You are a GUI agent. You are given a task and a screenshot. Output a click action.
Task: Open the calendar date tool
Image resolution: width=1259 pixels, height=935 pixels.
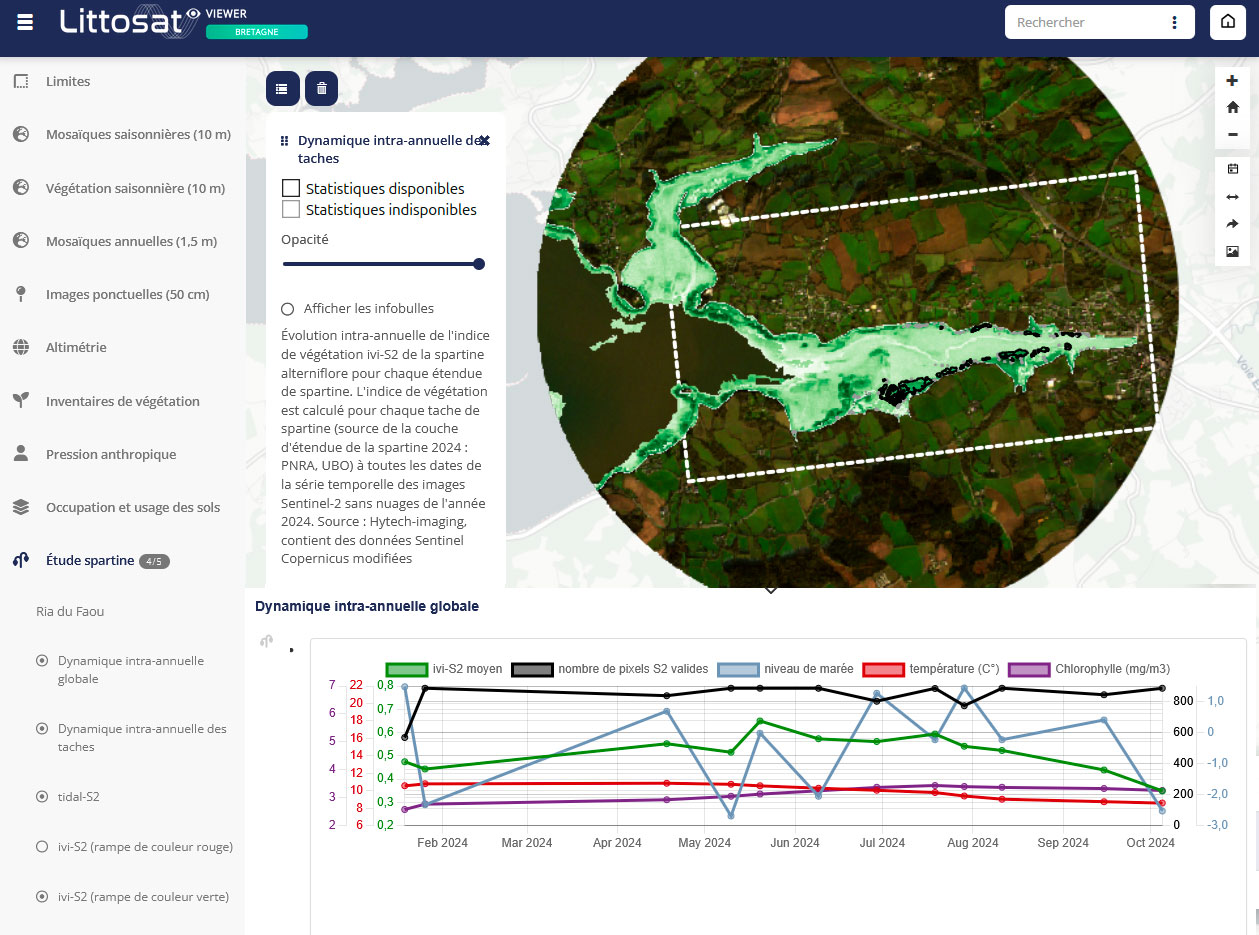(x=1232, y=169)
